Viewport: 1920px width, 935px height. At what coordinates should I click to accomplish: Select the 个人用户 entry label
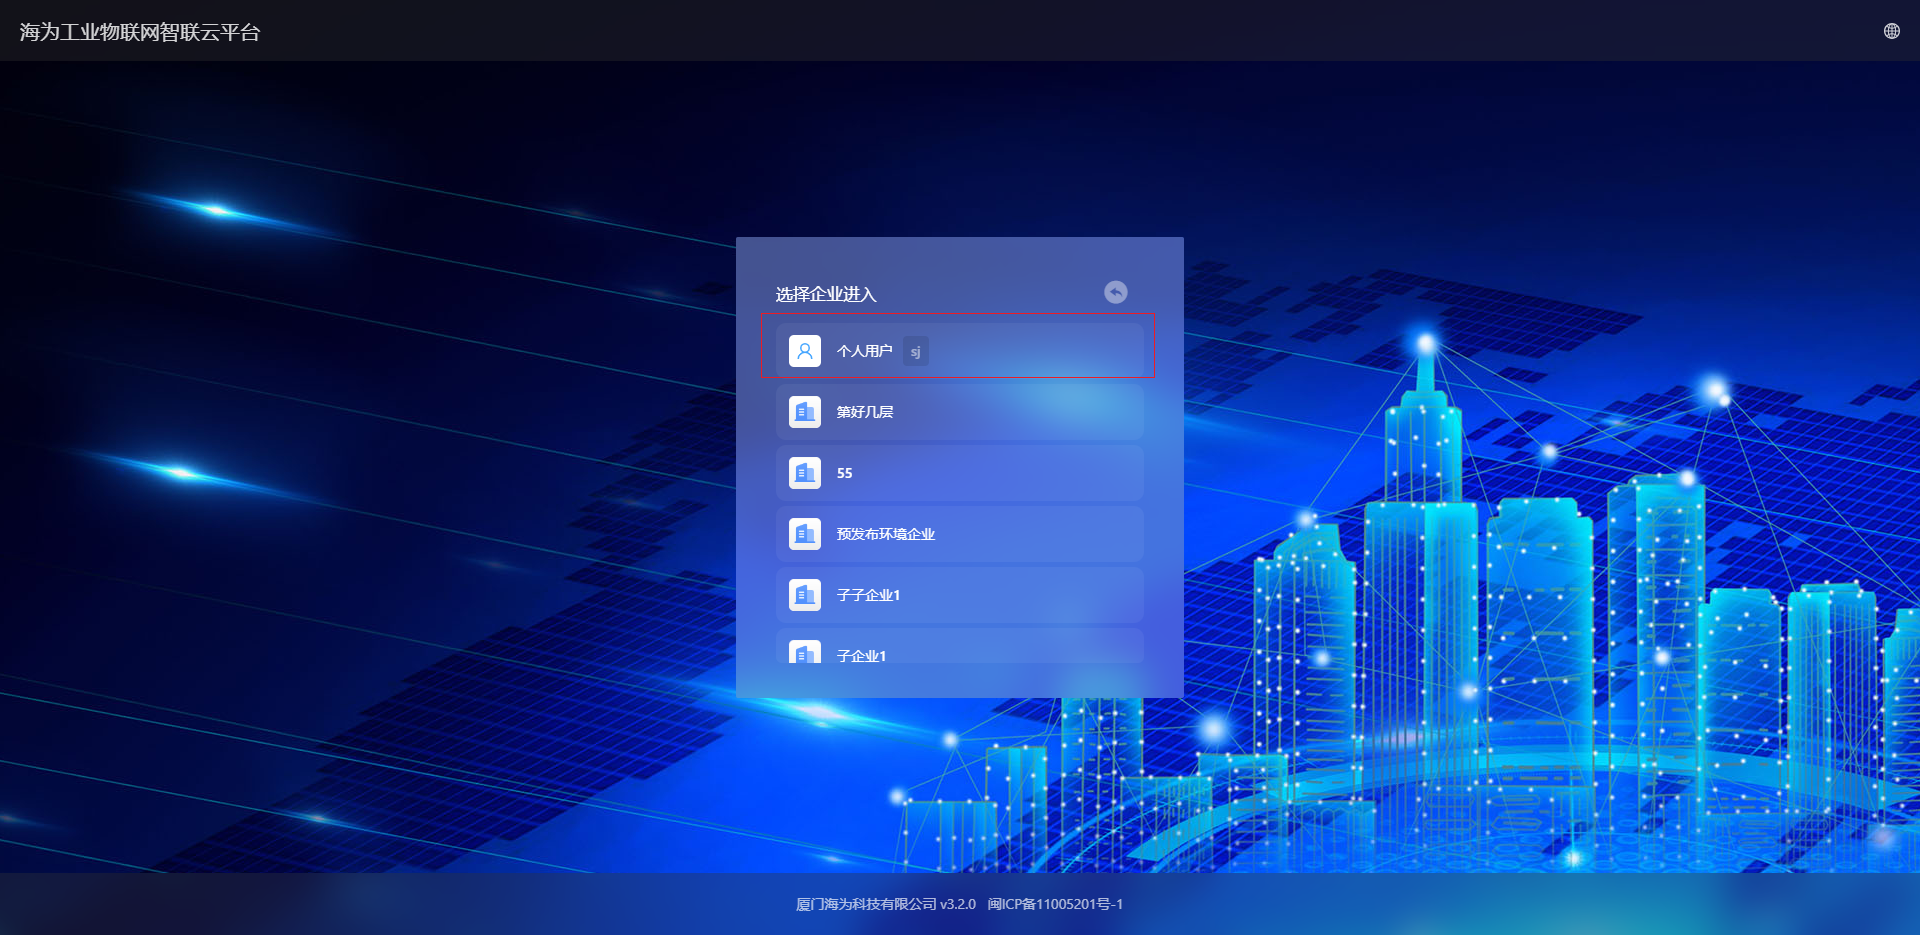click(x=864, y=351)
